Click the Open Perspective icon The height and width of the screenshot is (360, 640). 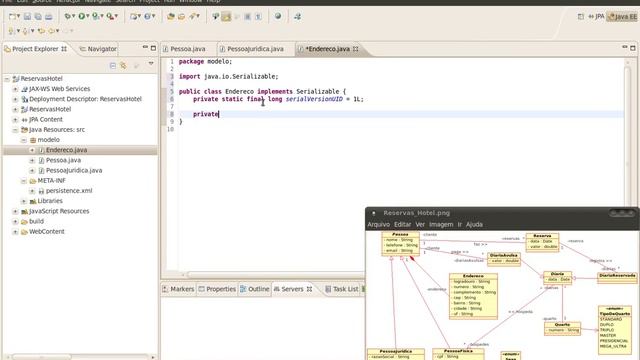[x=580, y=16]
